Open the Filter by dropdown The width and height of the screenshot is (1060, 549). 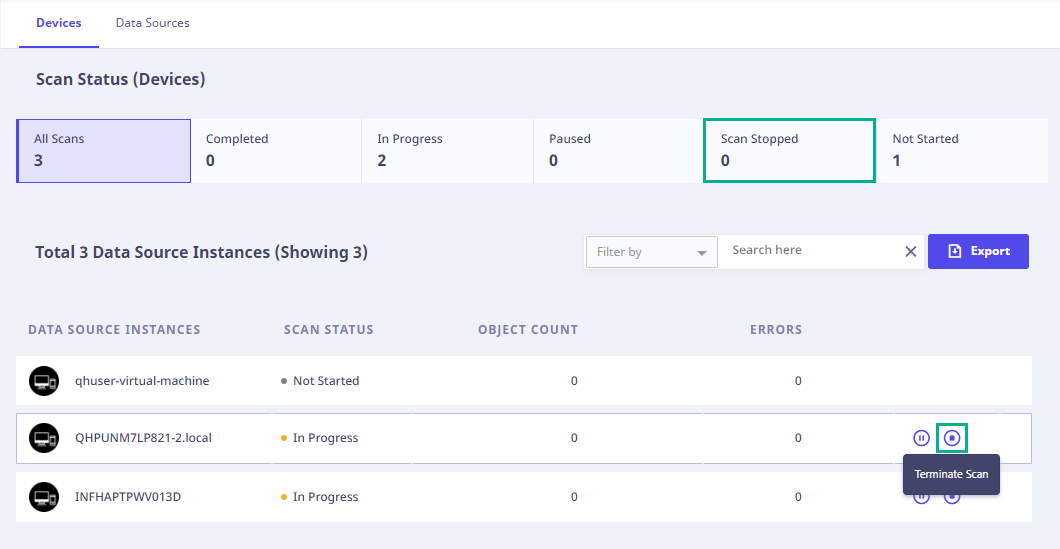tap(652, 252)
